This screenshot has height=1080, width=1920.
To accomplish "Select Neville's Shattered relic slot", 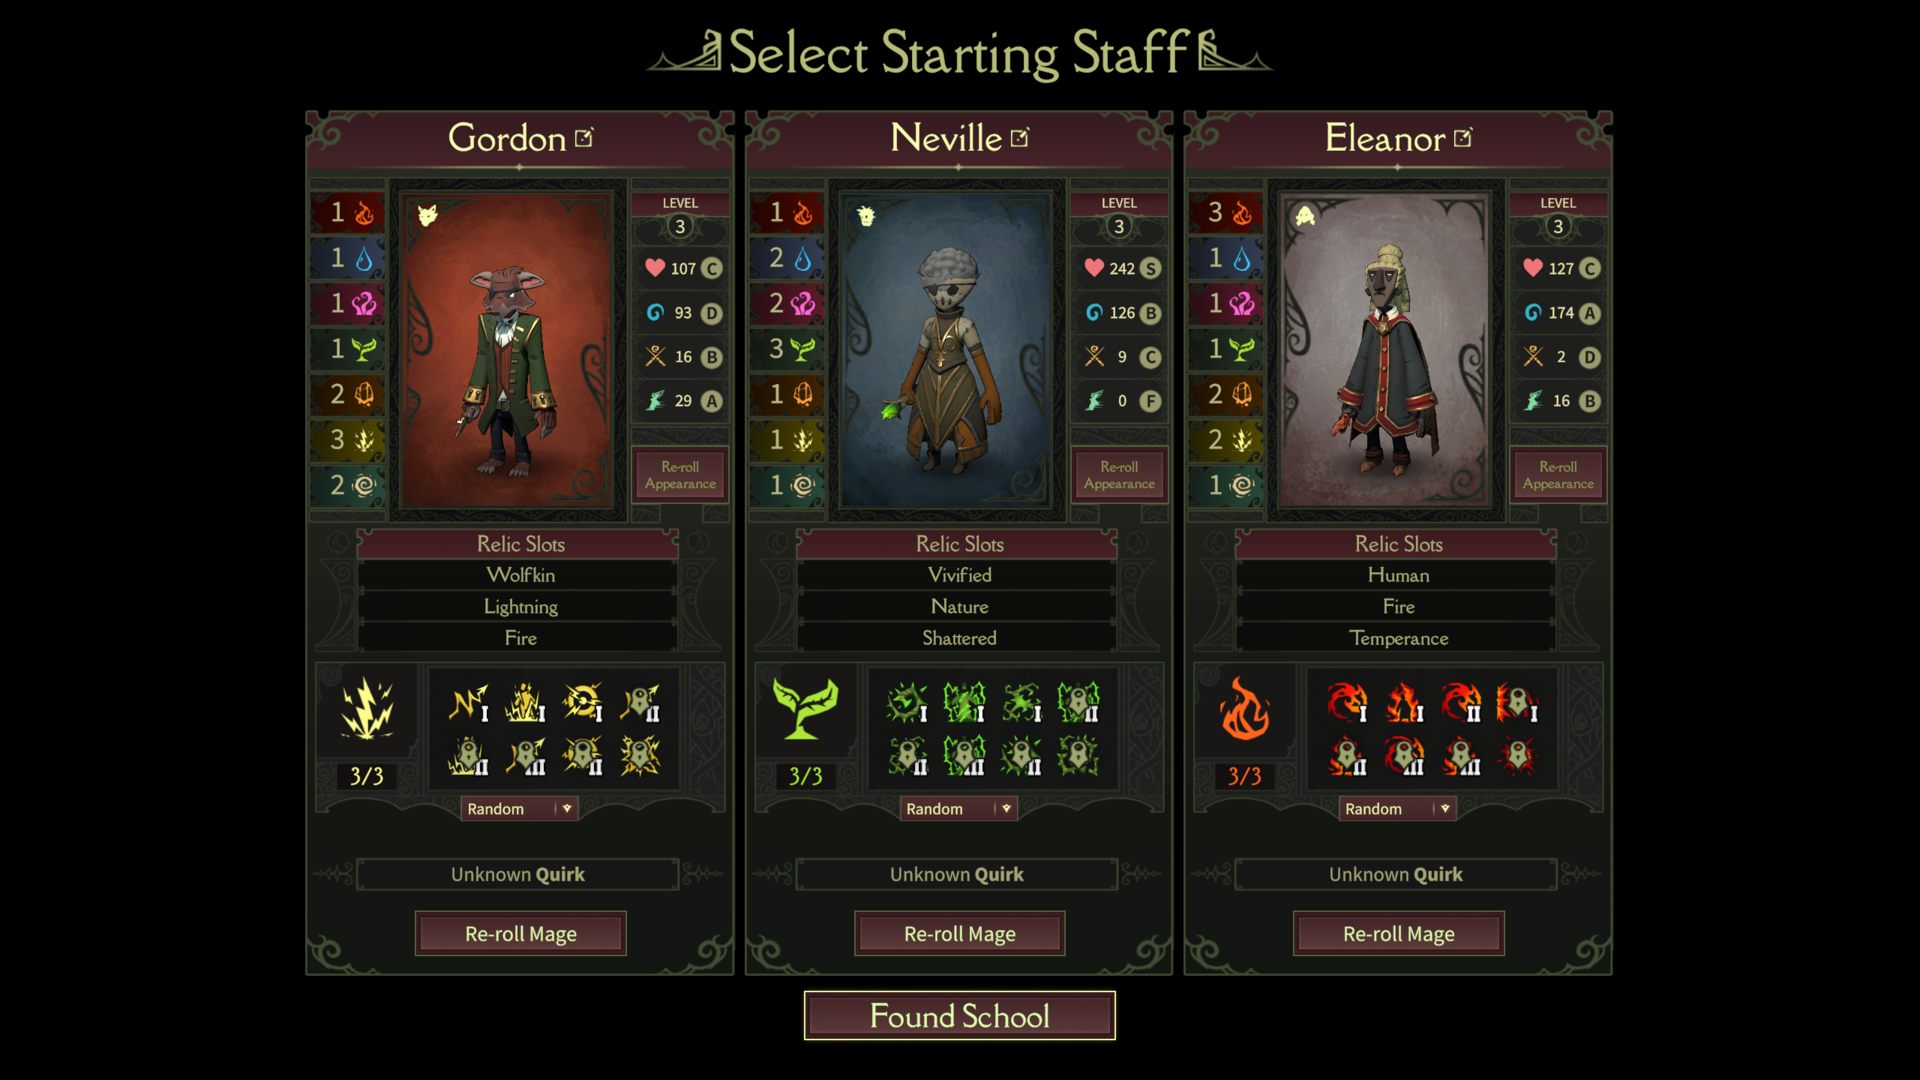I will pos(958,638).
